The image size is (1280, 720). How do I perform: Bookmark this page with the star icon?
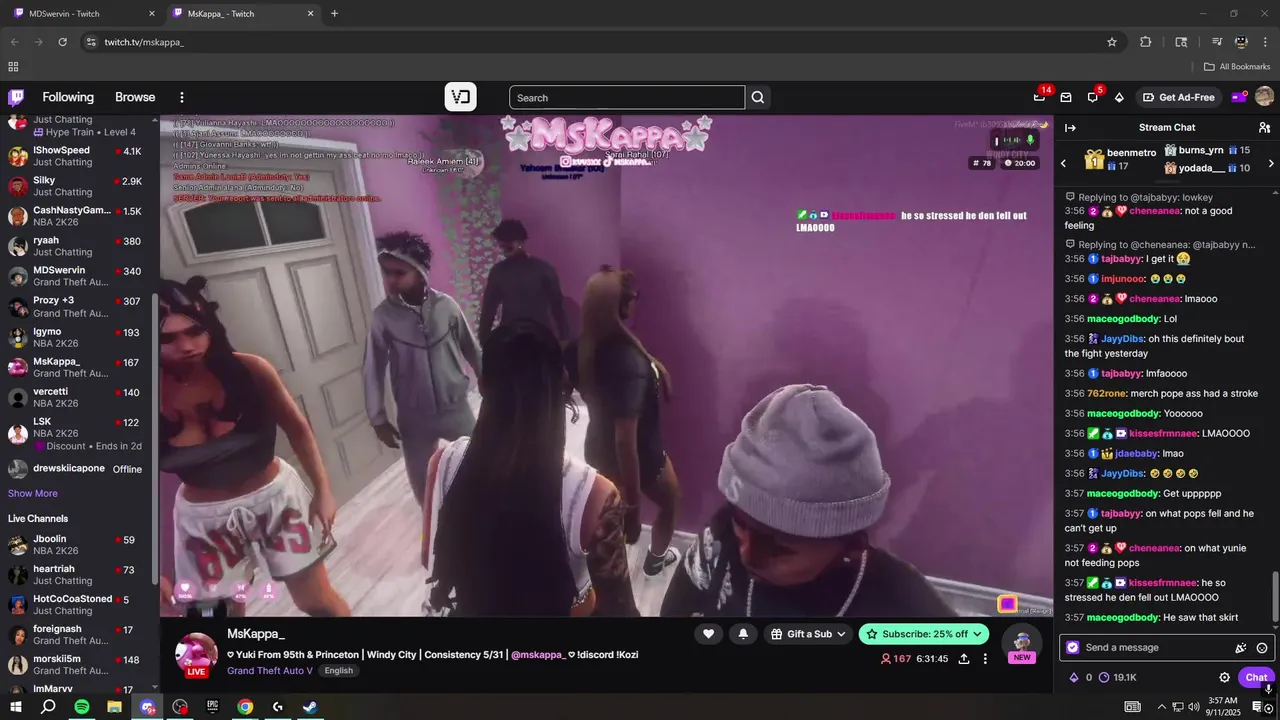coord(1111,42)
